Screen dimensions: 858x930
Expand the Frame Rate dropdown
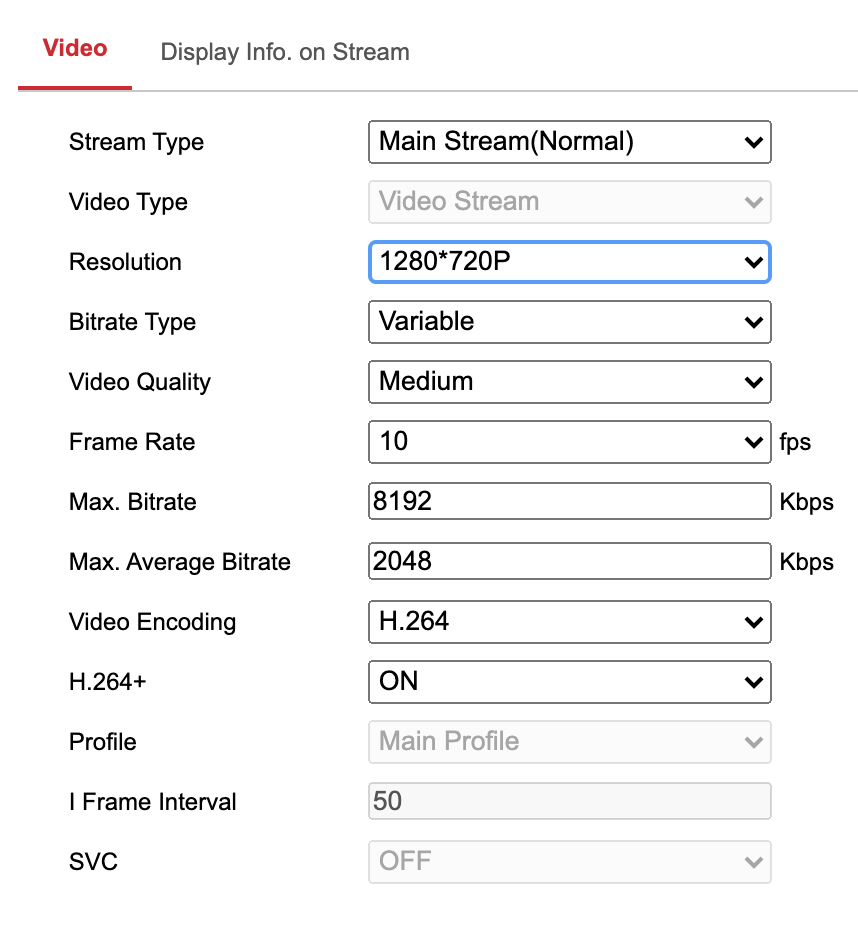point(569,442)
